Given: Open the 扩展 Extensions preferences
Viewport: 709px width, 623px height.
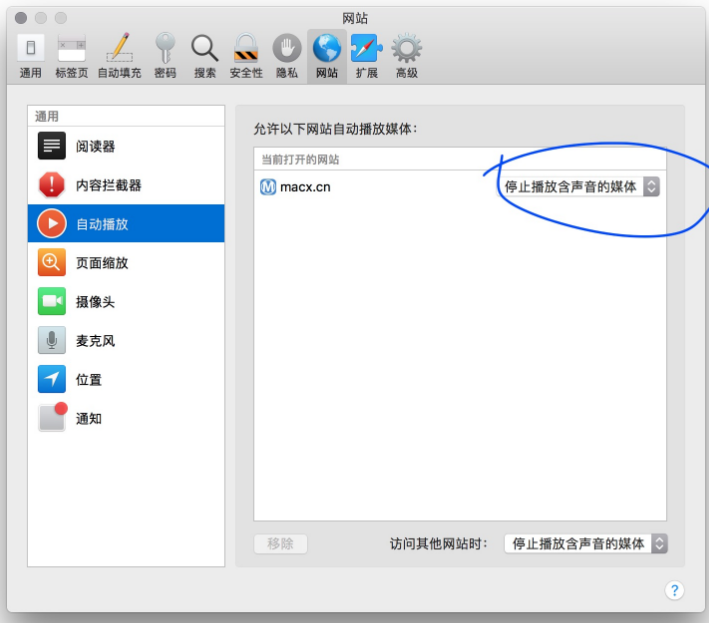Looking at the screenshot, I should 367,56.
